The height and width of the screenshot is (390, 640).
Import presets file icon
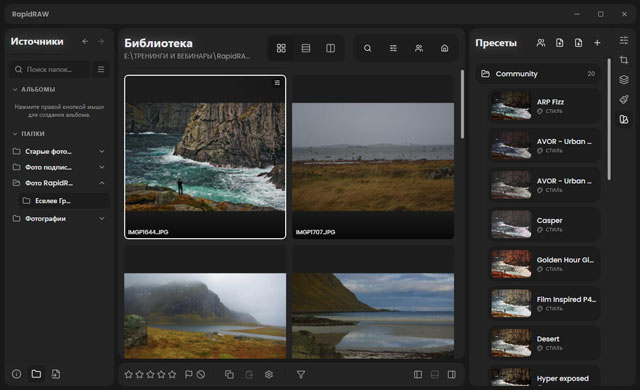560,43
